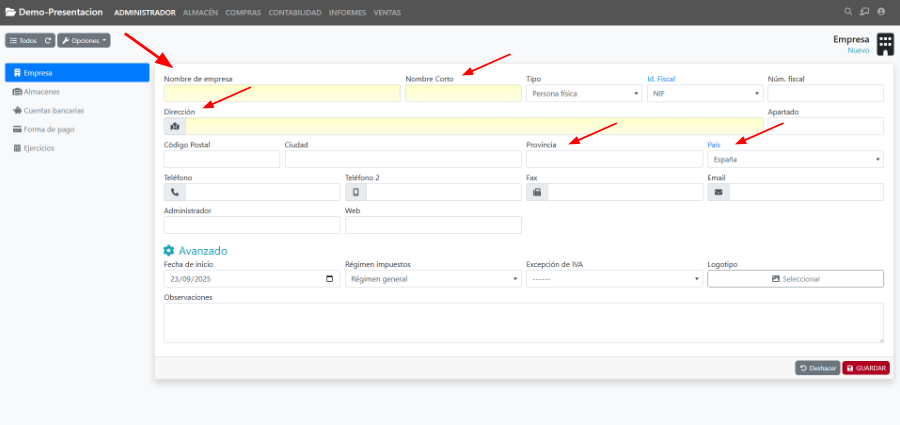Click the phone icon in Teléfono field
This screenshot has height=425, width=900.
(175, 192)
